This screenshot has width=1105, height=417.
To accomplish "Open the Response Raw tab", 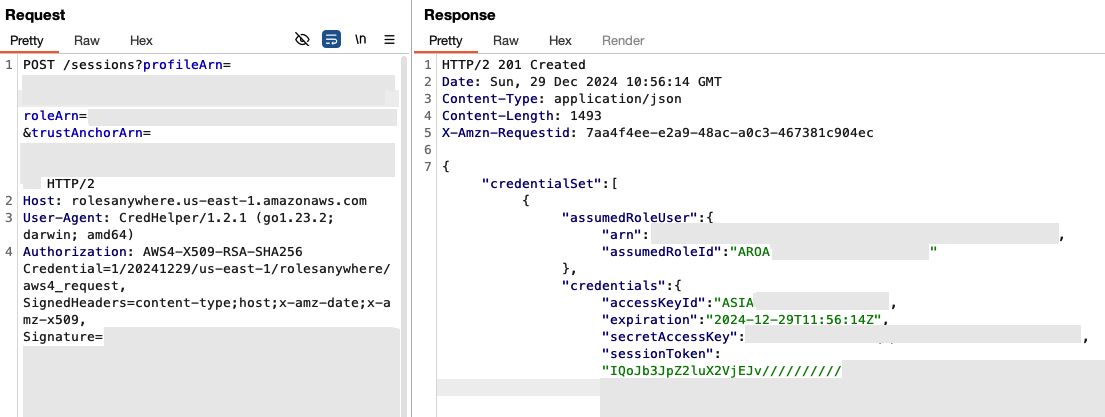I will [505, 41].
